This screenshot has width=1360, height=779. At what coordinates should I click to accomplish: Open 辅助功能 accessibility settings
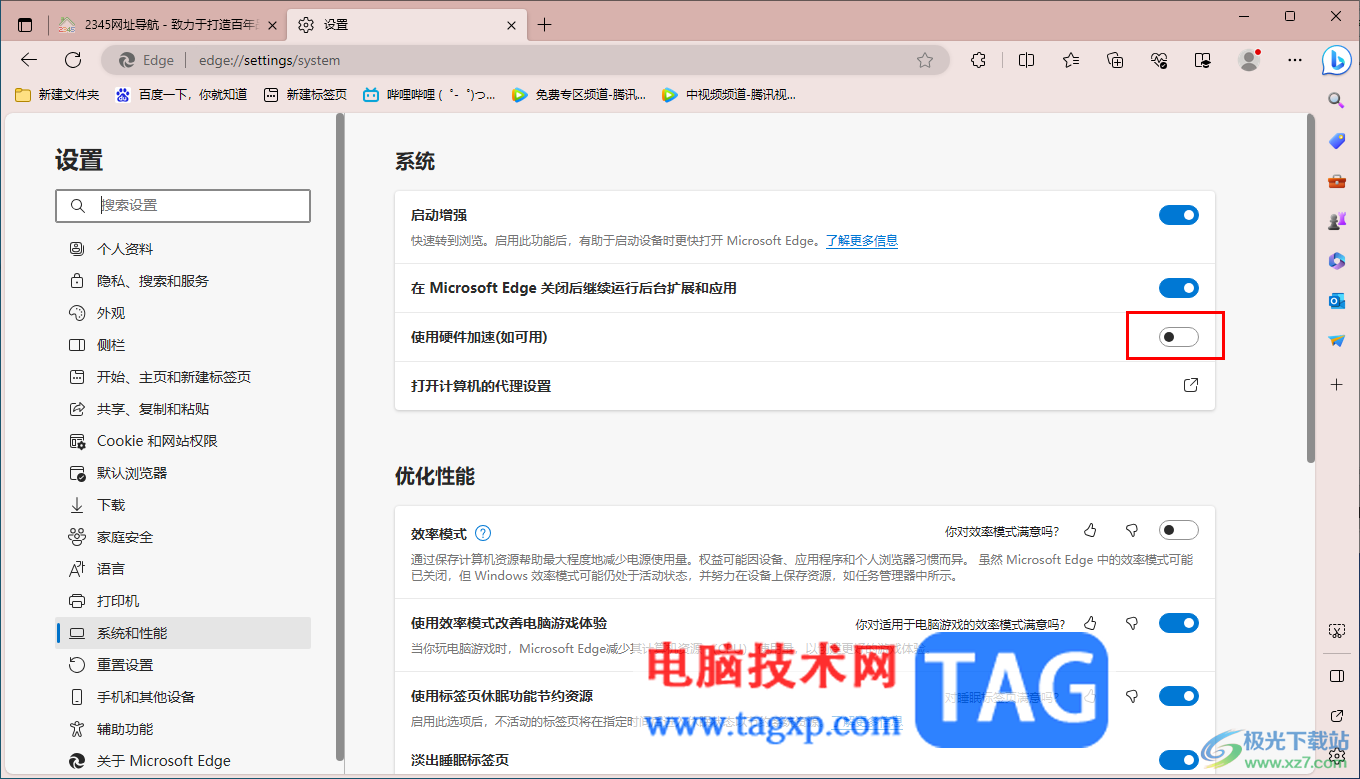tap(183, 729)
